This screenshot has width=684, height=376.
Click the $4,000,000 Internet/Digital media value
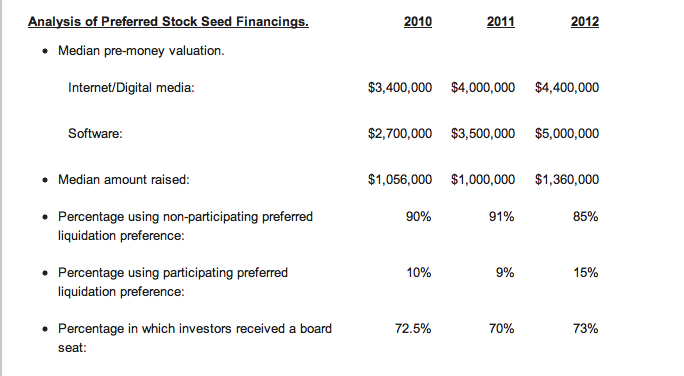tap(483, 88)
